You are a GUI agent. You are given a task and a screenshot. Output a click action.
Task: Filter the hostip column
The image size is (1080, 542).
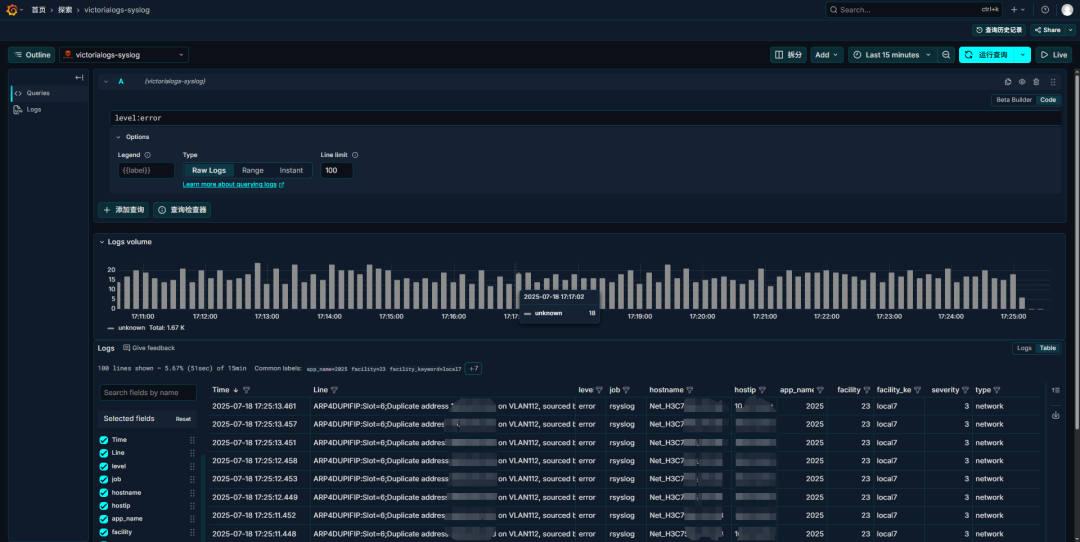coord(762,390)
